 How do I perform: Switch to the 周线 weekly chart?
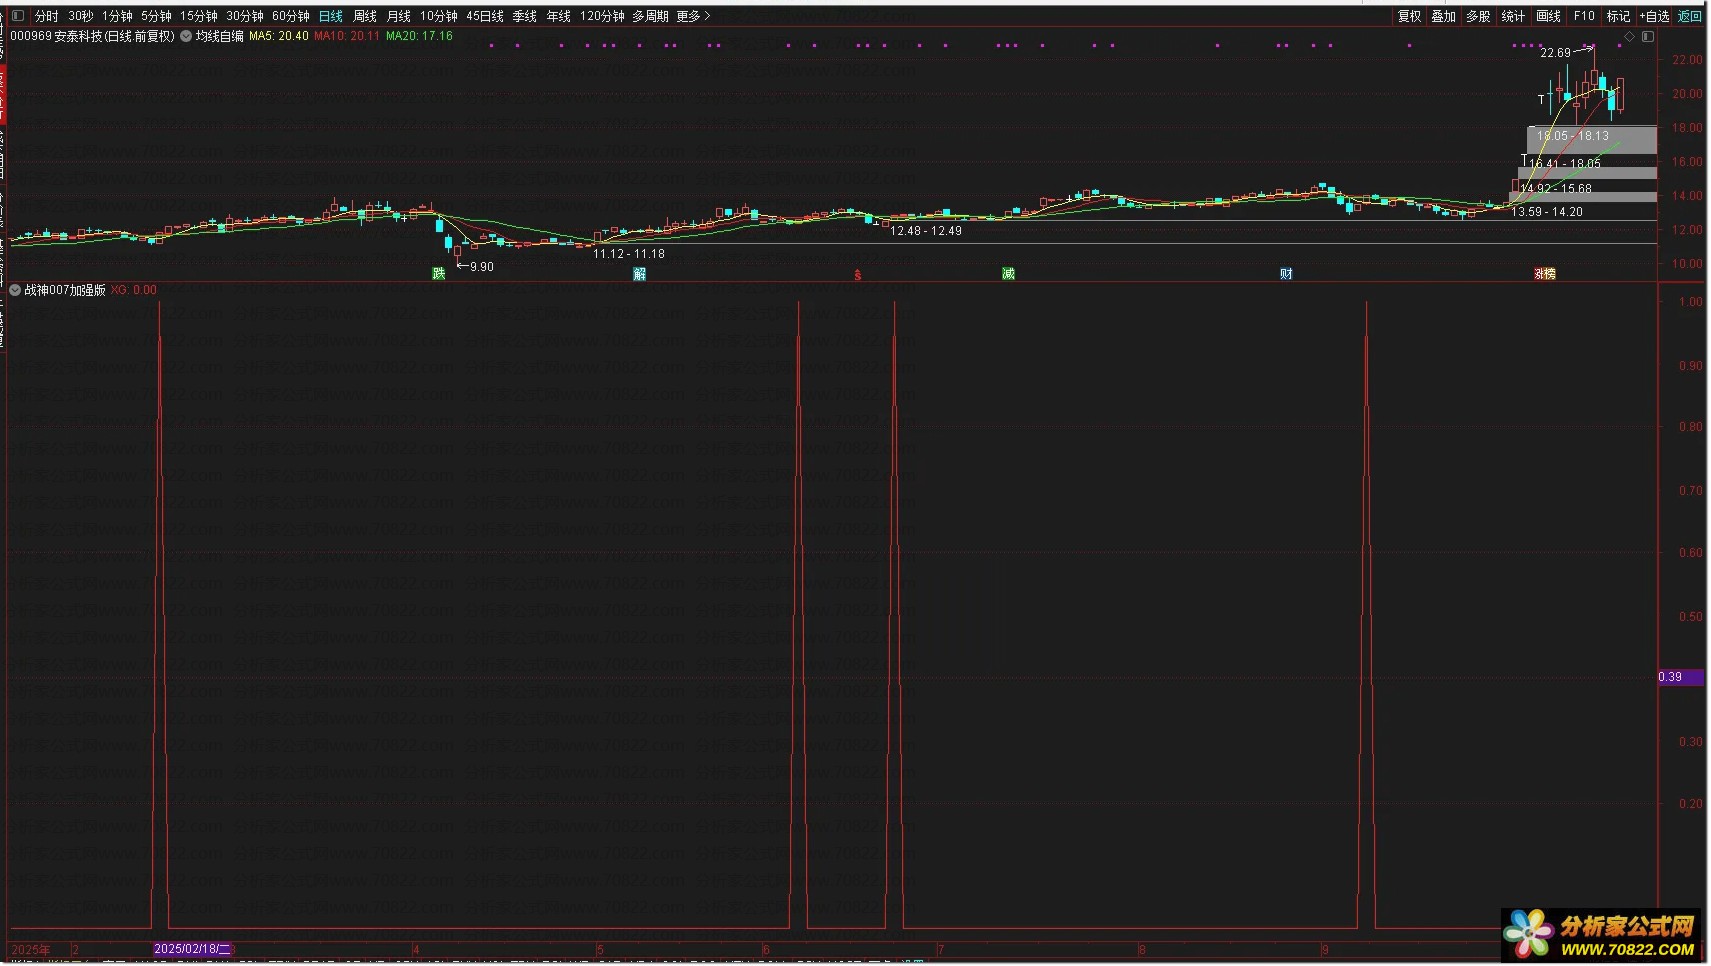coord(365,16)
